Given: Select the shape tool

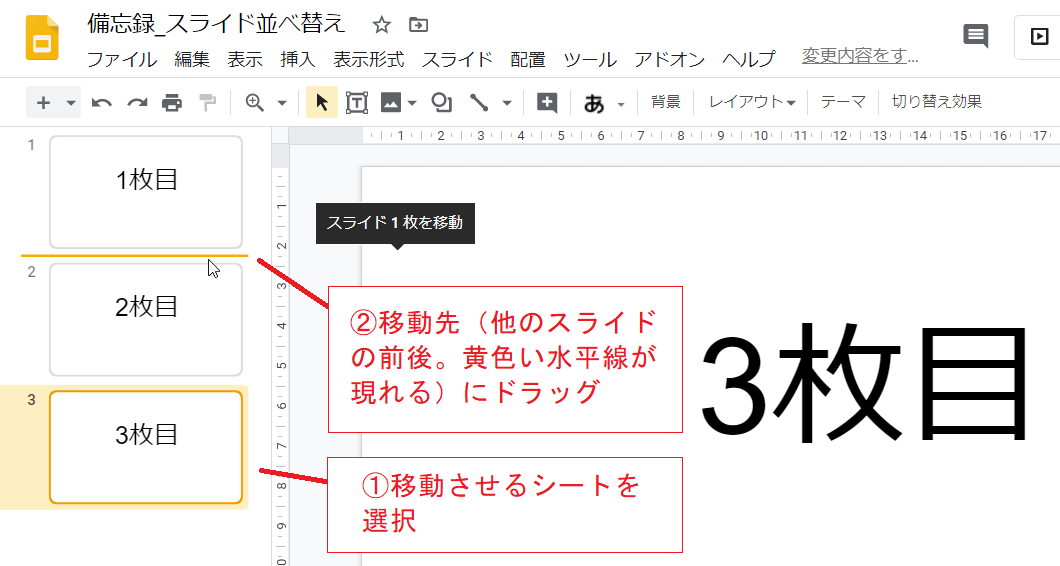Looking at the screenshot, I should click(441, 103).
